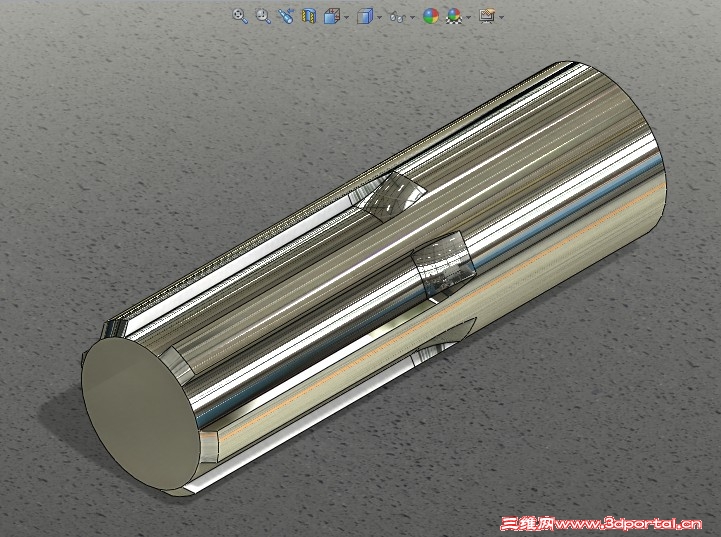
Task: Click the View Orientation cube icon
Action: [332, 17]
